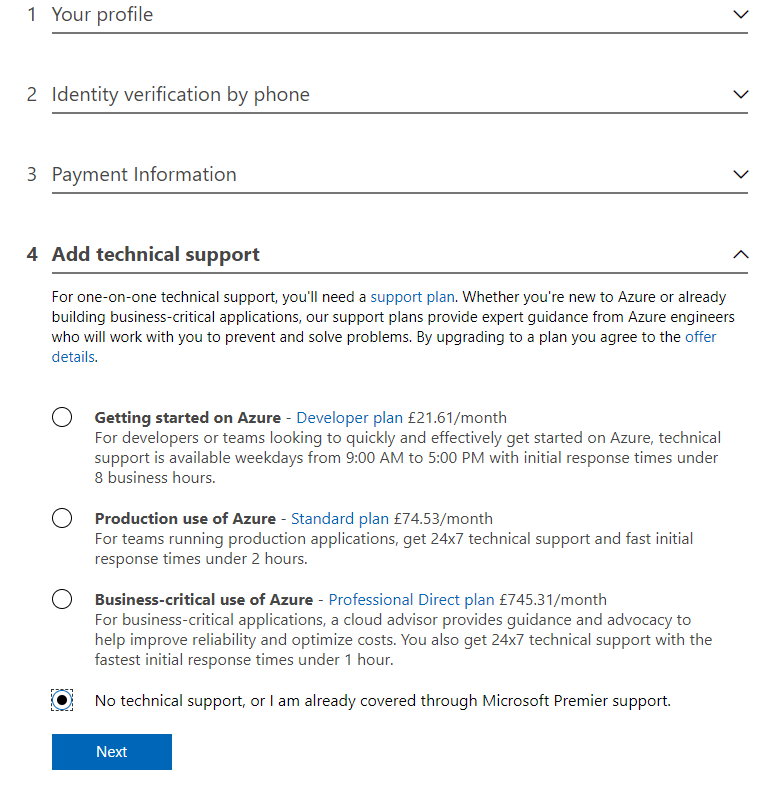Expand Identity verification by phone chevron
The image size is (783, 792).
[x=740, y=95]
